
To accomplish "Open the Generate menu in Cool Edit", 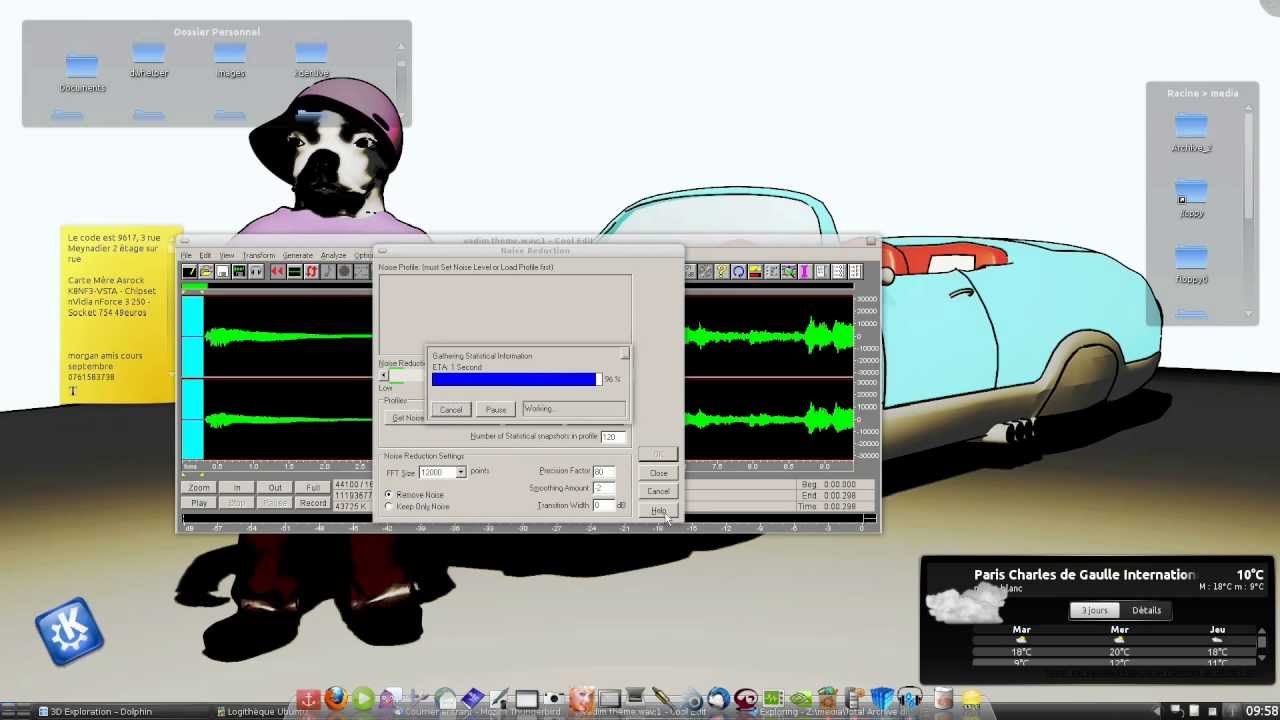I will (x=297, y=255).
